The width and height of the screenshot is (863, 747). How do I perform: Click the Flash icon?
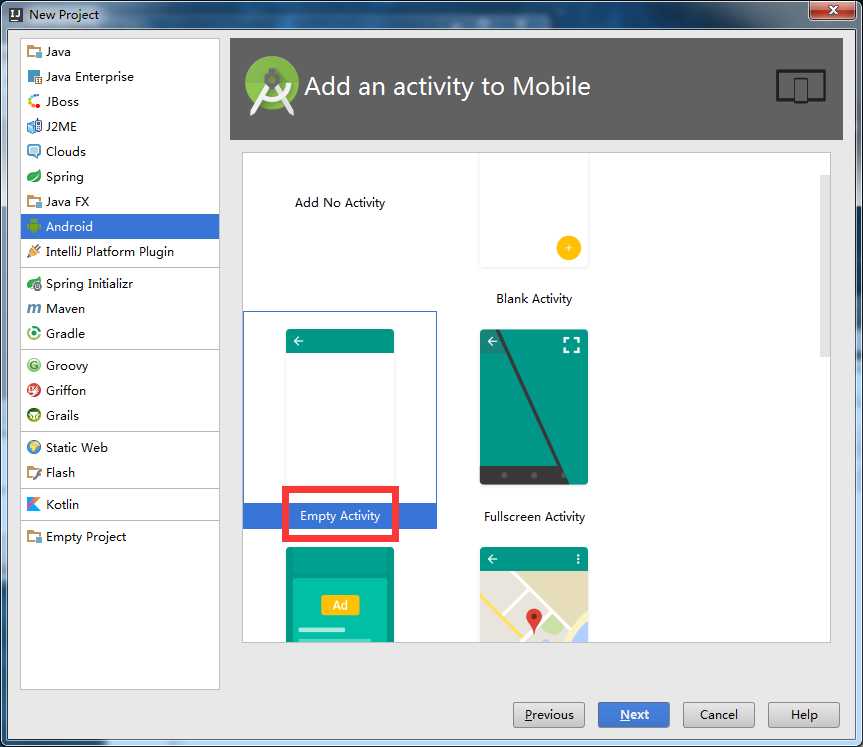point(34,473)
